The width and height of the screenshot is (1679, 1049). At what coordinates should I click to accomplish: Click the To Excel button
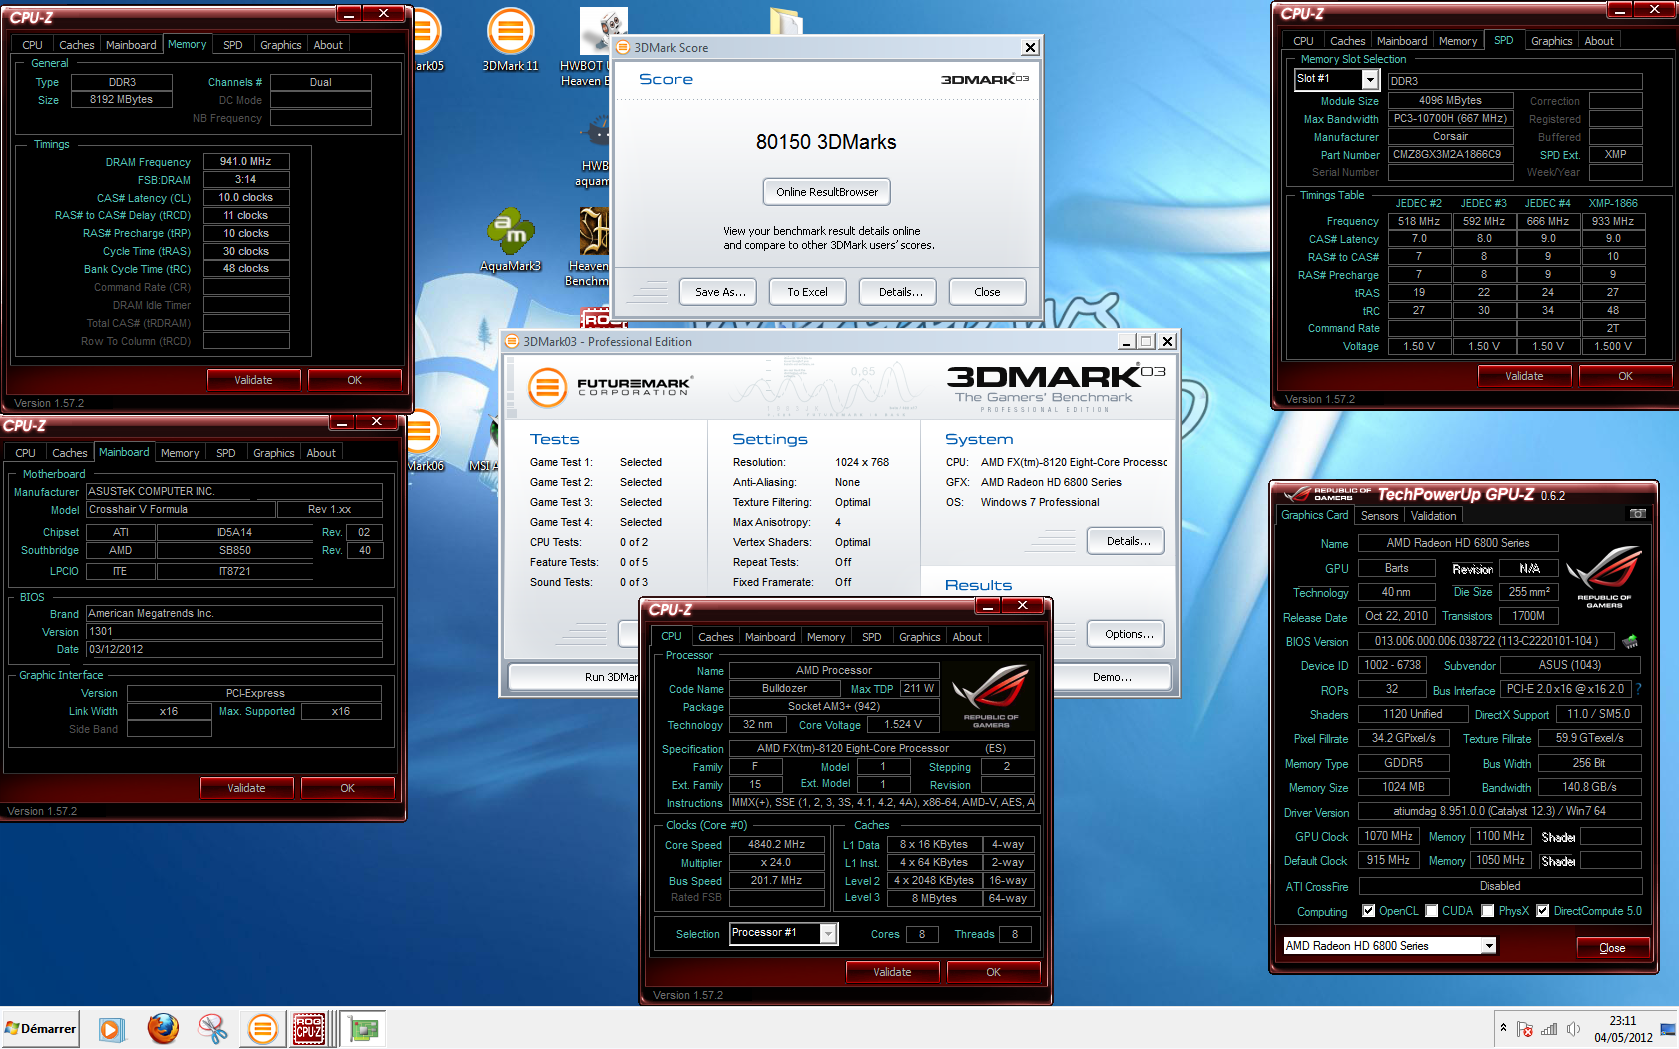click(x=807, y=292)
